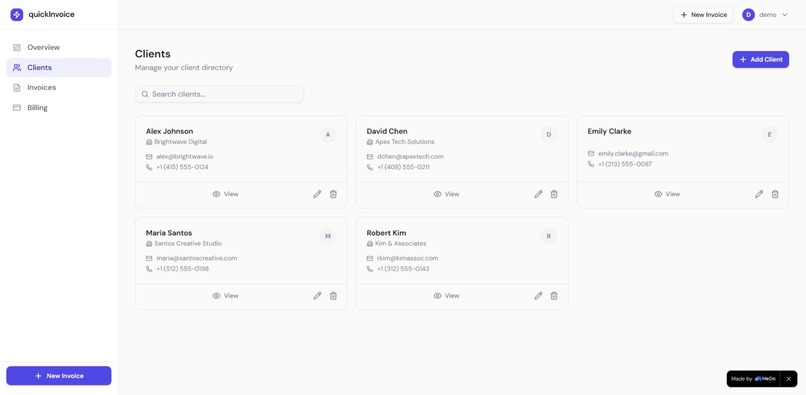The width and height of the screenshot is (806, 395).
Task: Open Overview in the sidebar
Action: pos(59,47)
